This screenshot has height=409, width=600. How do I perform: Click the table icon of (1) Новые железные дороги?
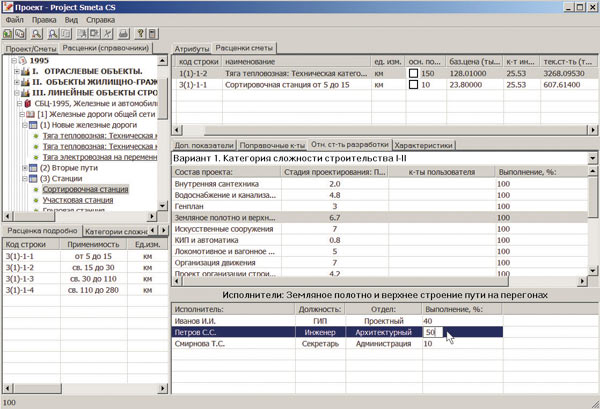33,125
